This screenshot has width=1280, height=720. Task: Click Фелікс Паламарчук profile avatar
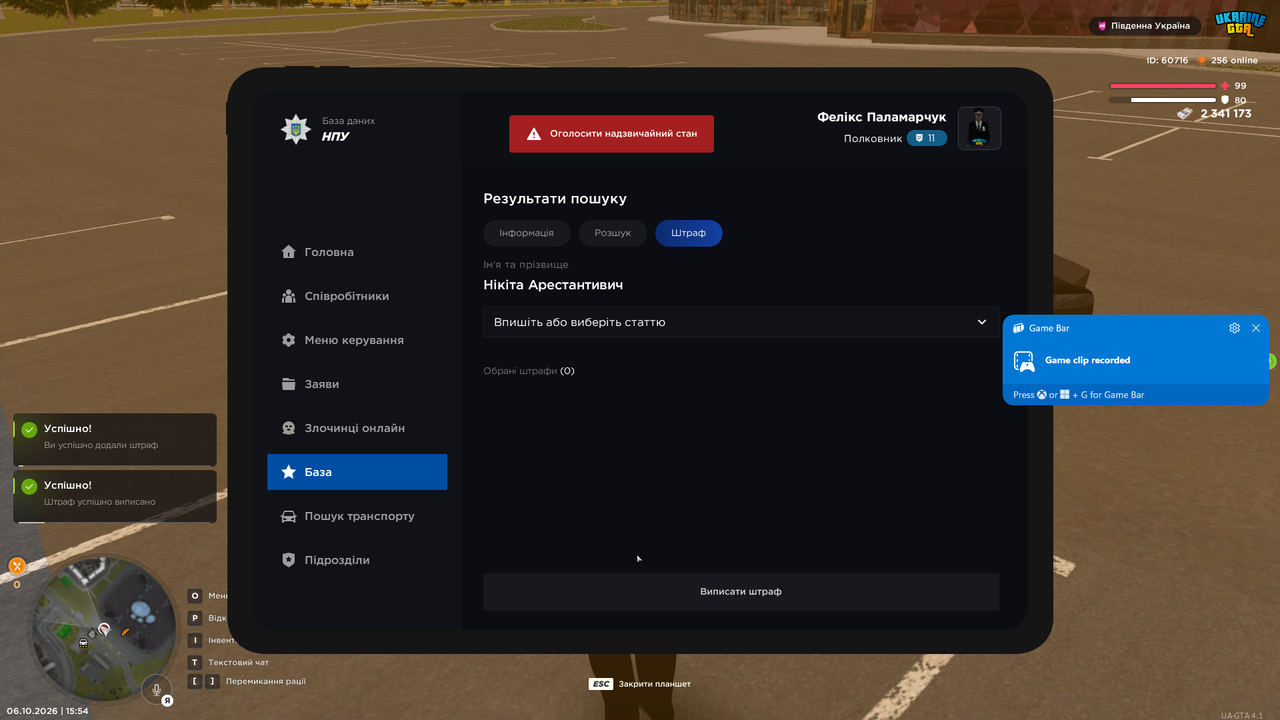coord(979,128)
